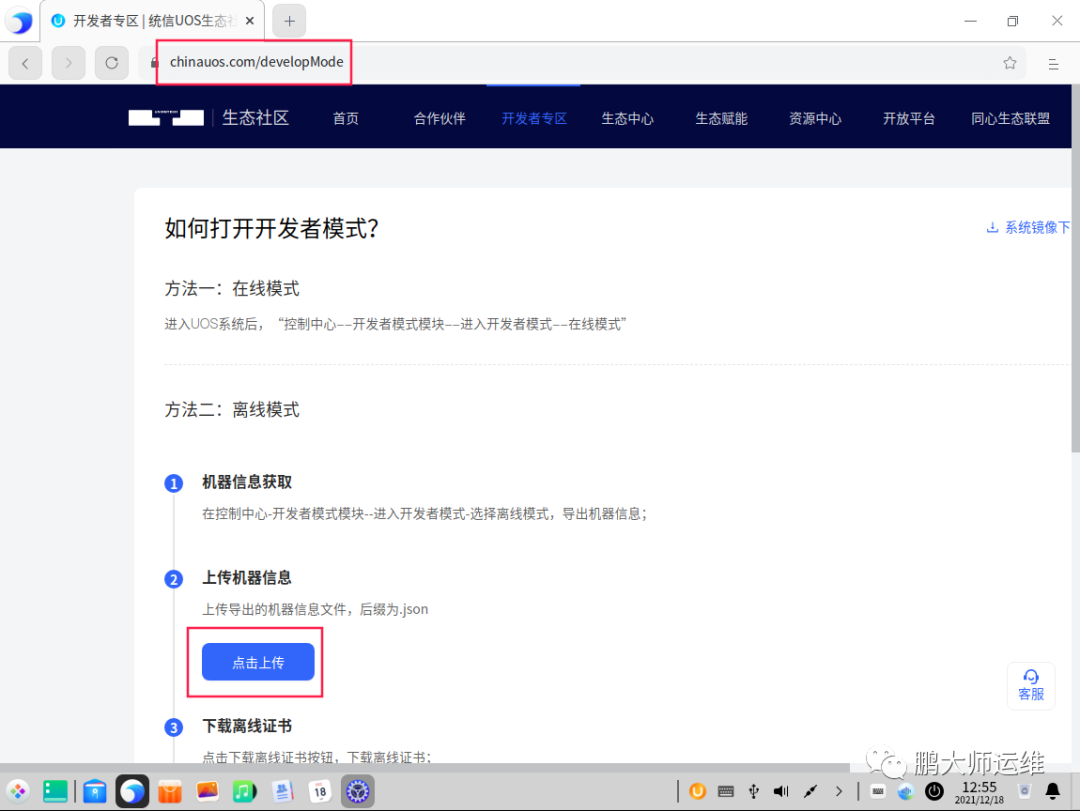Open the 首页 navigation item
This screenshot has height=811, width=1080.
pos(346,119)
